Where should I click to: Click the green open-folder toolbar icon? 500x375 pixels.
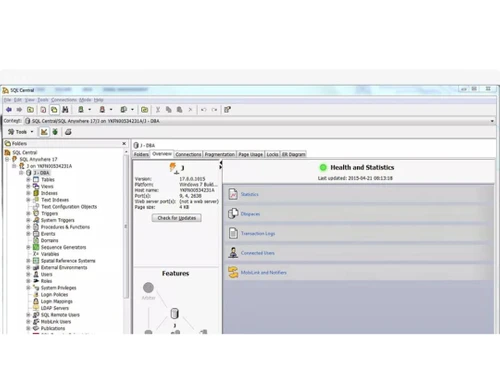(x=144, y=109)
